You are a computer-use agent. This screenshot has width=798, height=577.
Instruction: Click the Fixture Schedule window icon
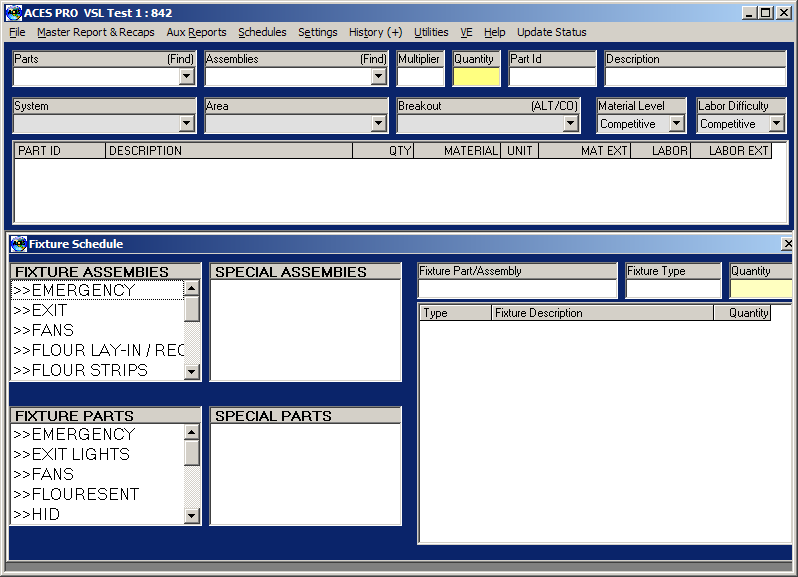(19, 244)
